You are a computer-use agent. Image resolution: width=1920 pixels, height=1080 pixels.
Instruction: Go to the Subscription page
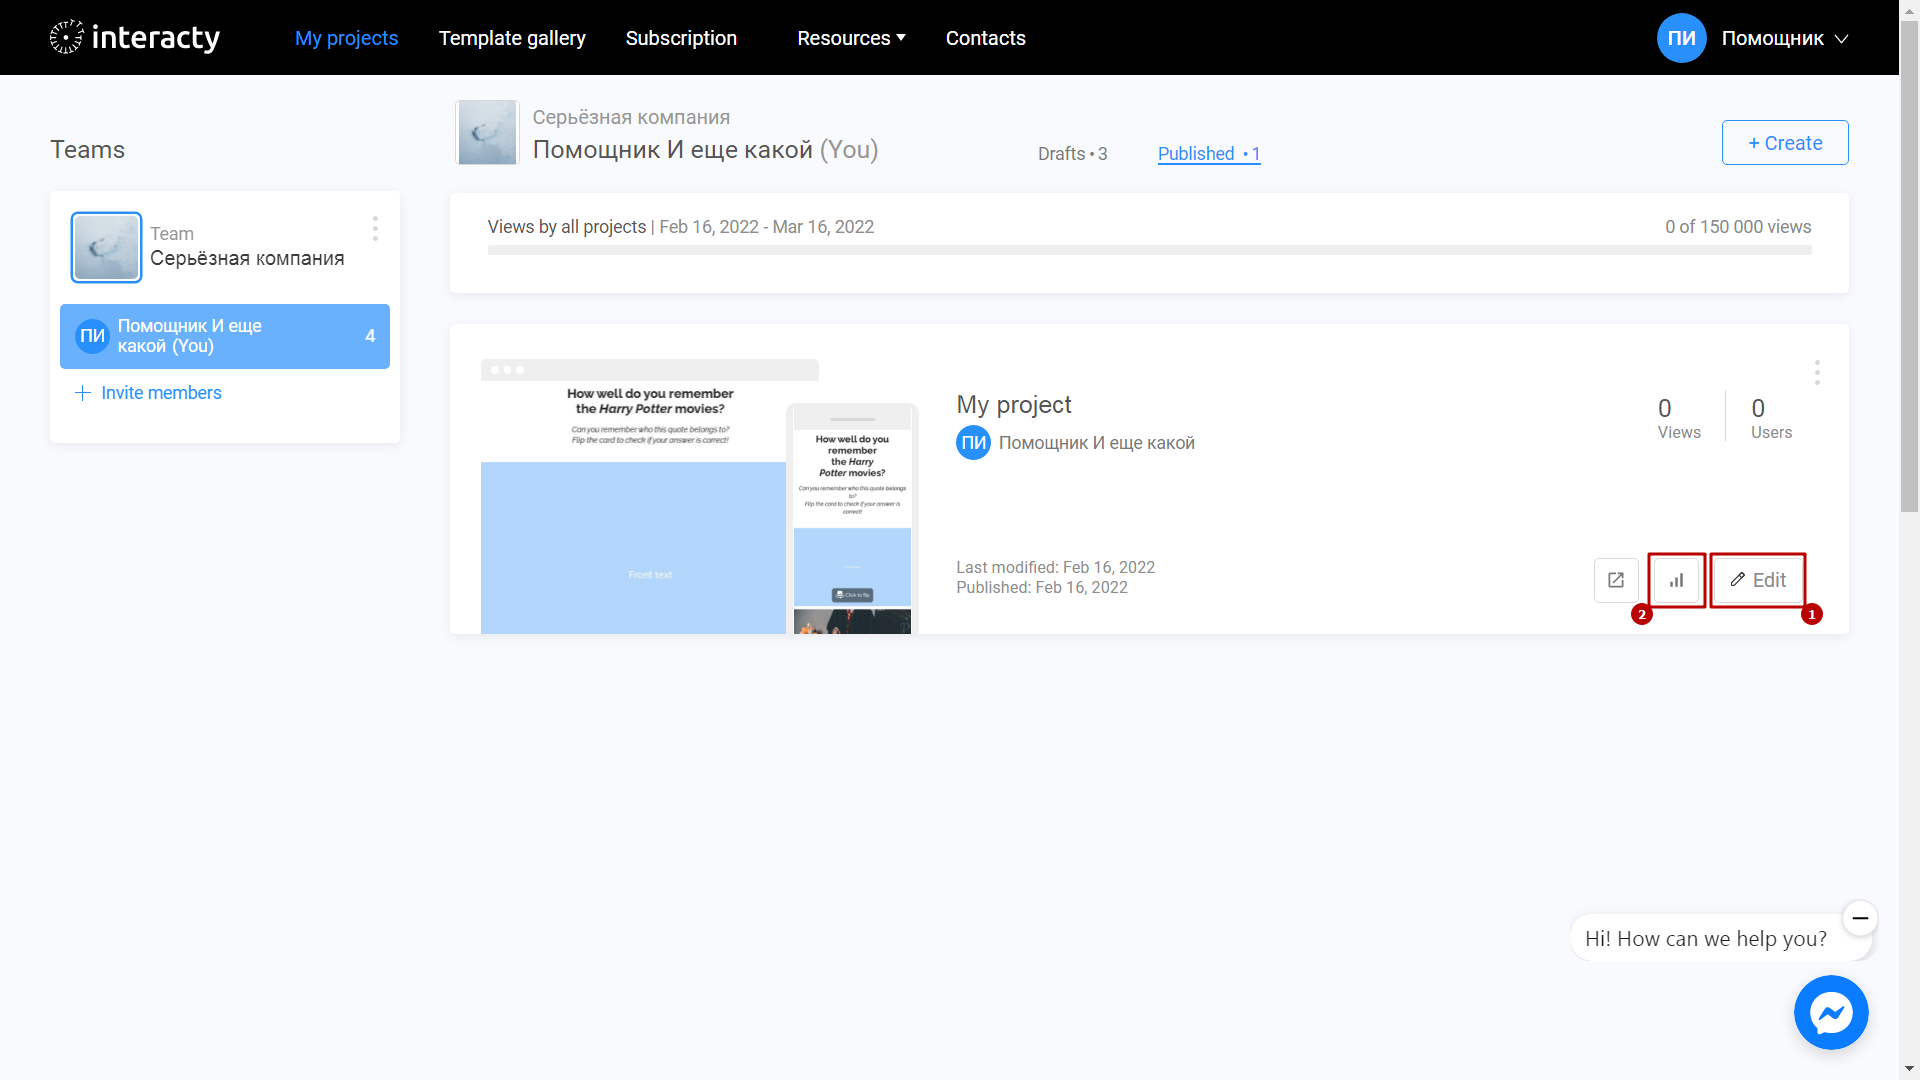[x=681, y=38]
